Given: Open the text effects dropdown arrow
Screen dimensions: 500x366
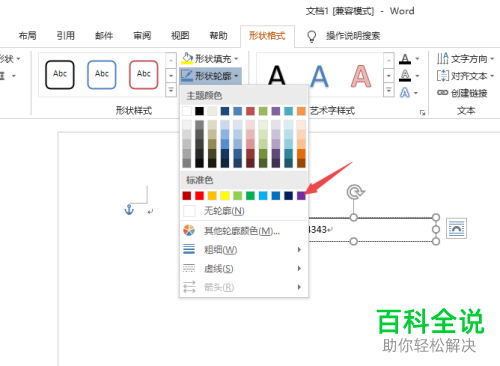Looking at the screenshot, I should coord(416,93).
